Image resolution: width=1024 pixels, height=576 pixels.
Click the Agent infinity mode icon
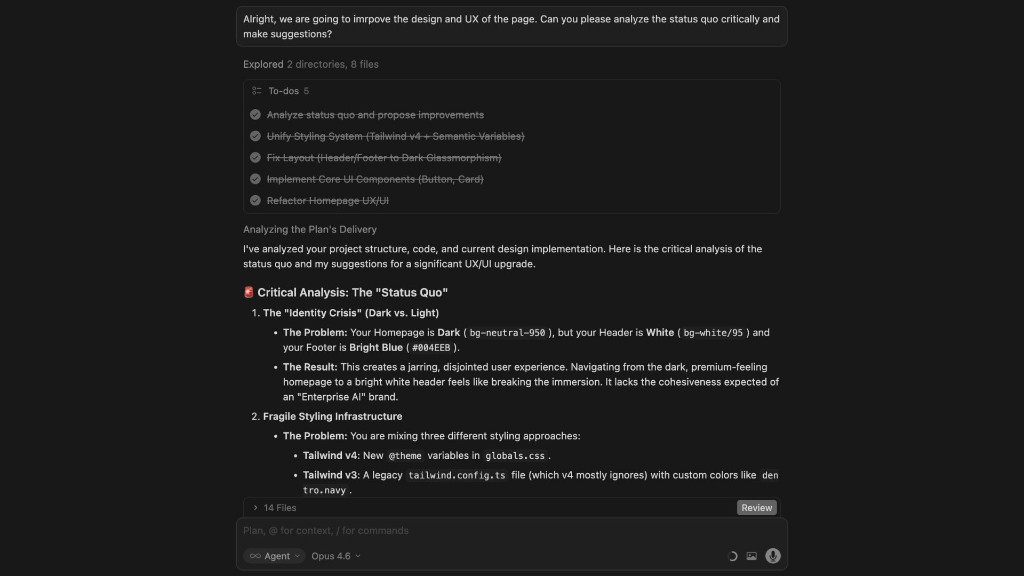(x=256, y=556)
